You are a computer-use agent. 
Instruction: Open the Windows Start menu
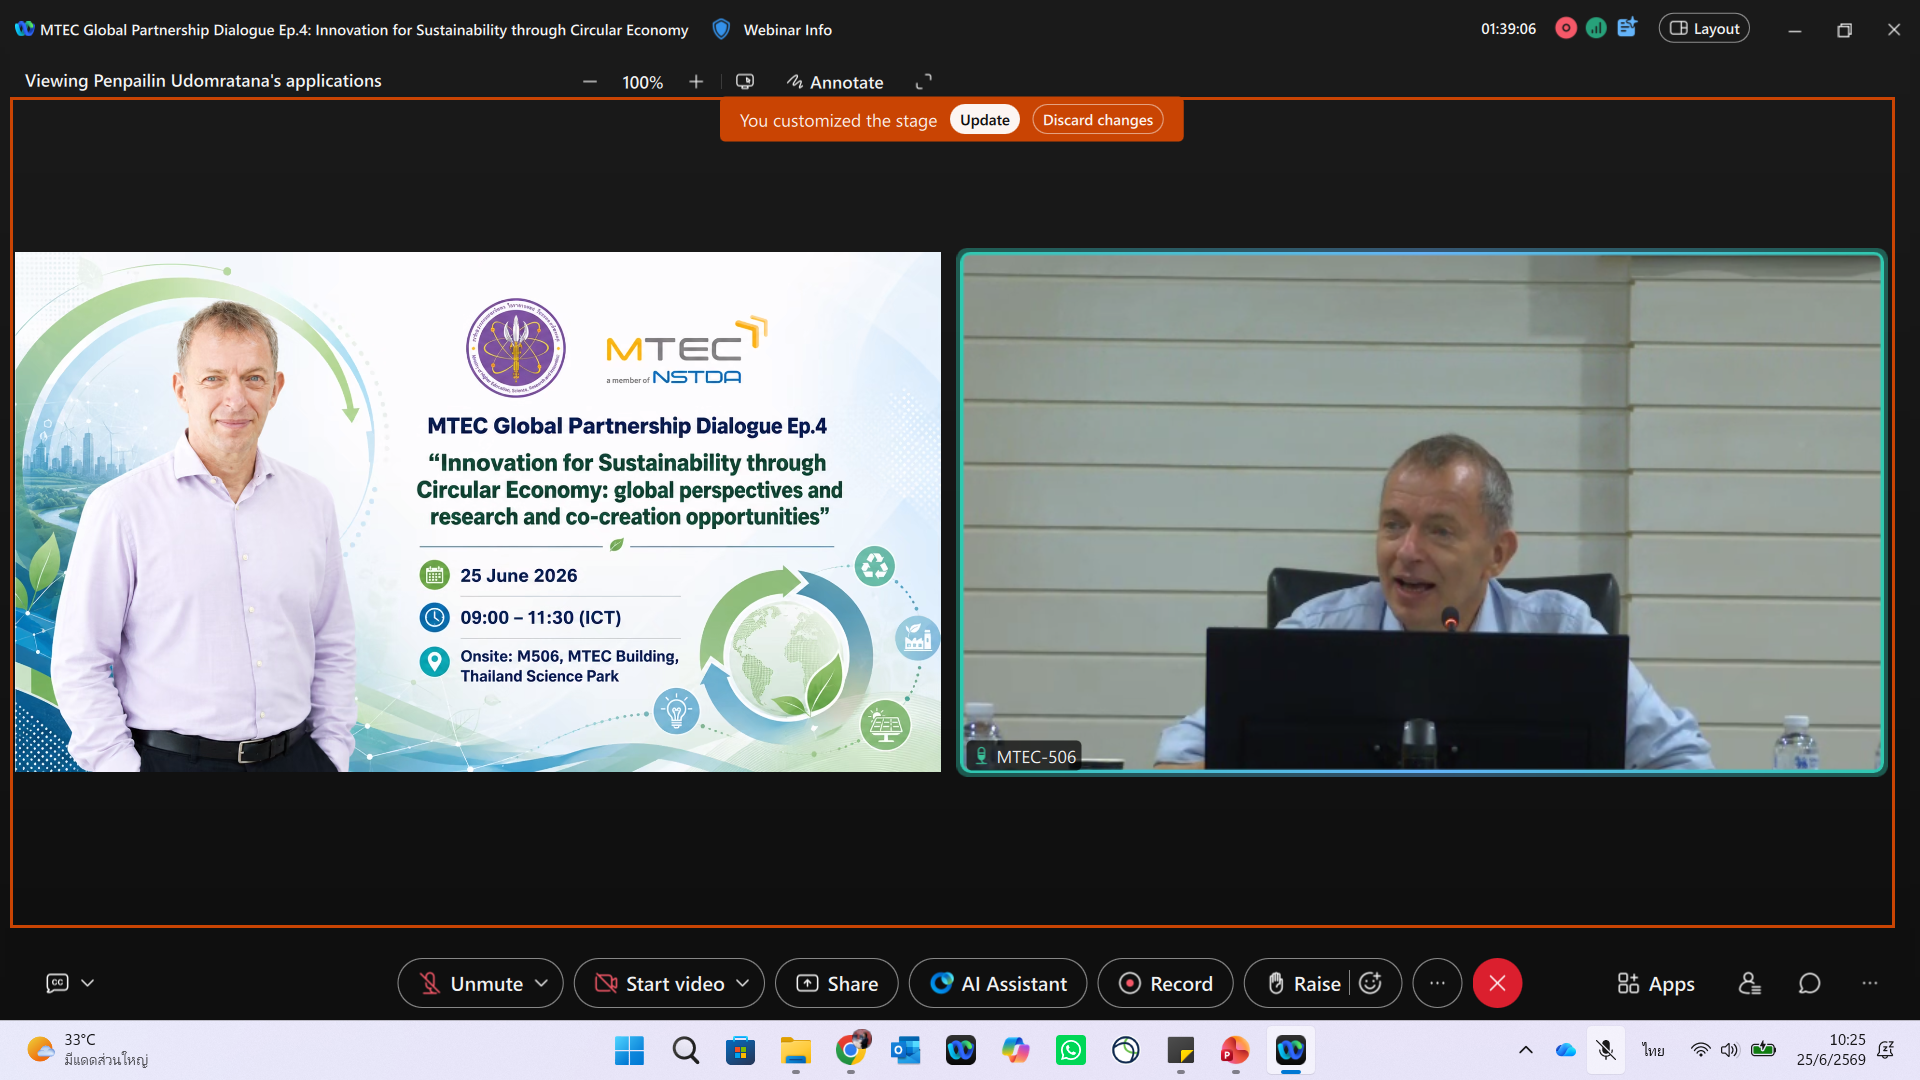point(629,1051)
